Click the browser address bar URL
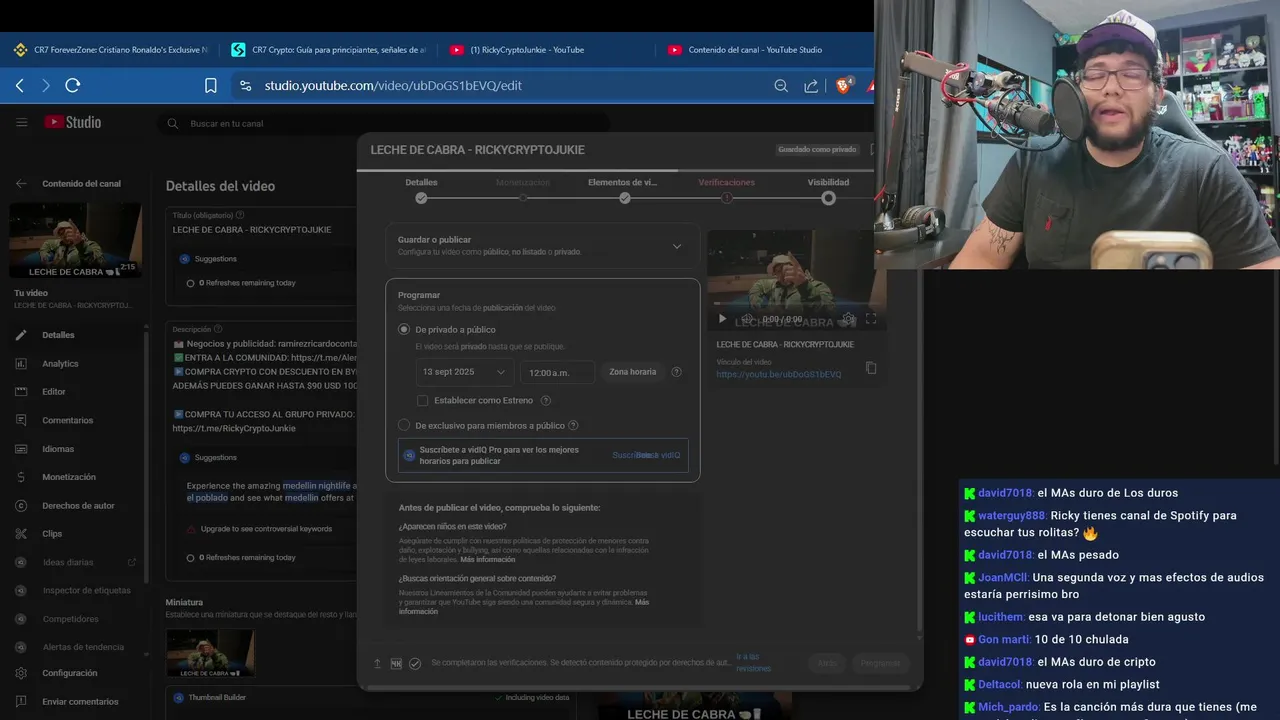The image size is (1280, 720). click(x=393, y=86)
